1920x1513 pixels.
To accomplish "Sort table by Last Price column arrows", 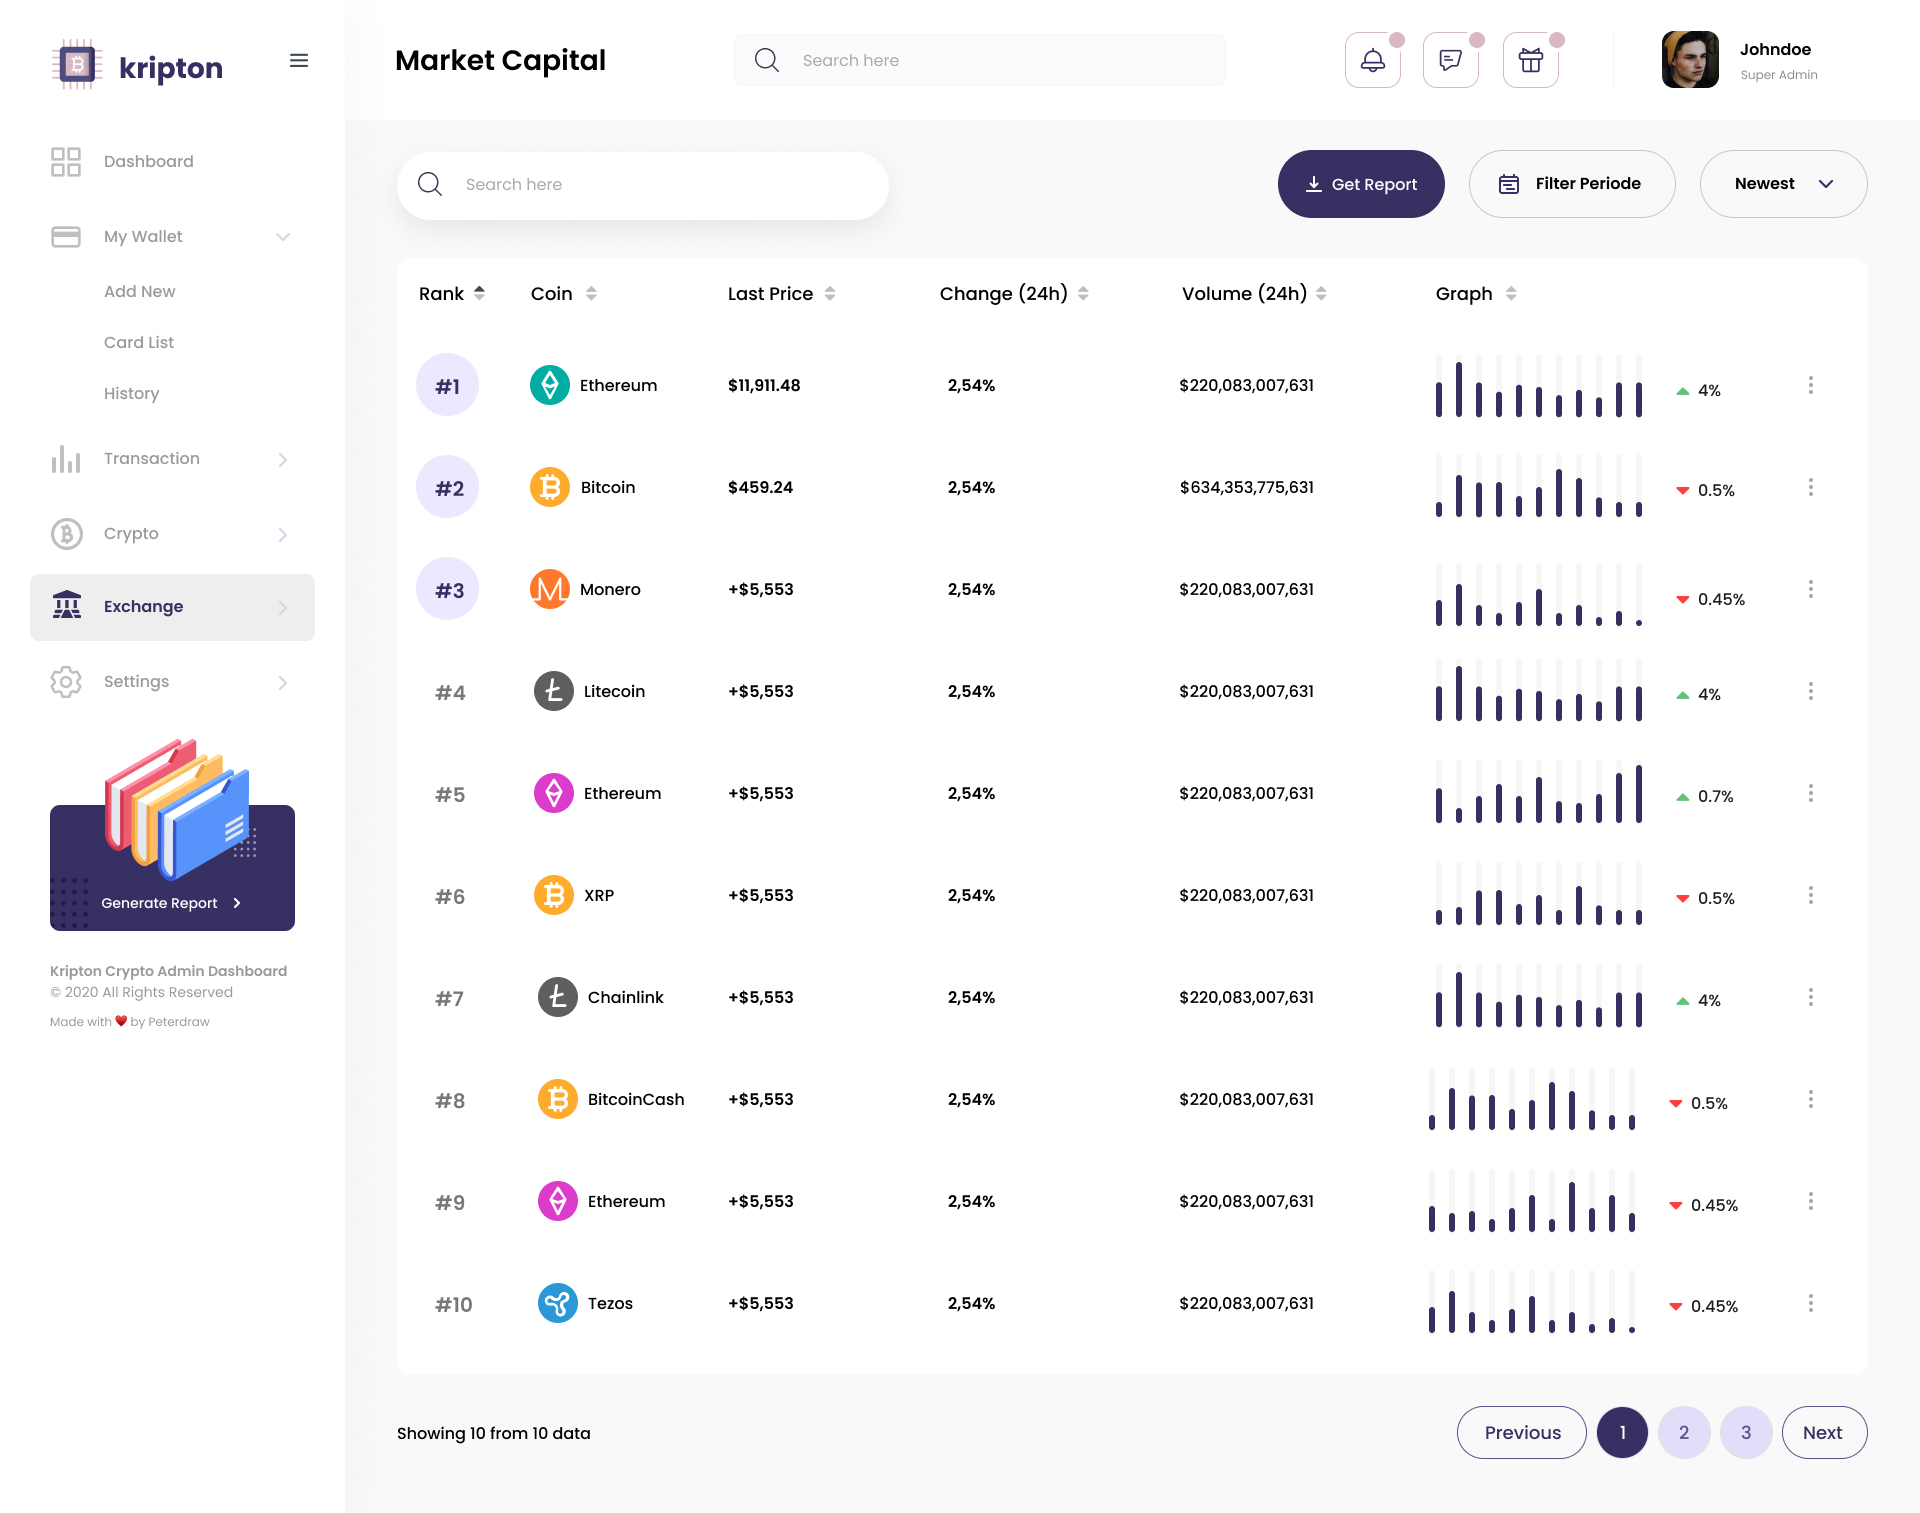I will [830, 294].
